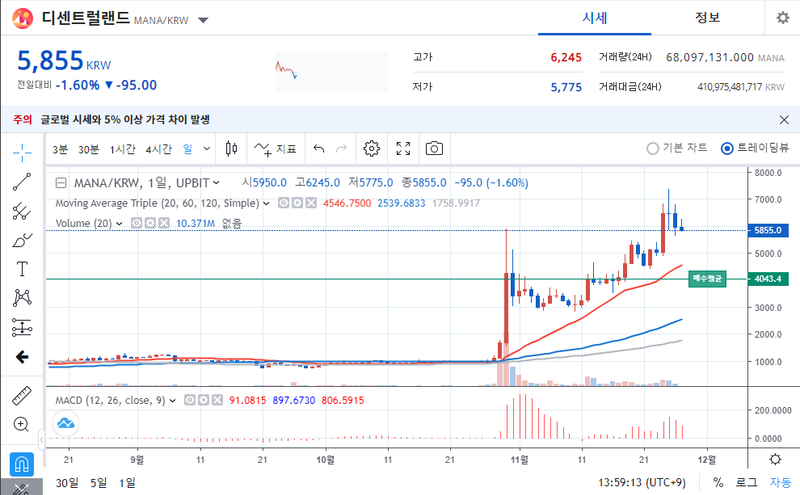This screenshot has width=800, height=495.
Task: Hide the MACD indicator via eye
Action: pos(190,400)
